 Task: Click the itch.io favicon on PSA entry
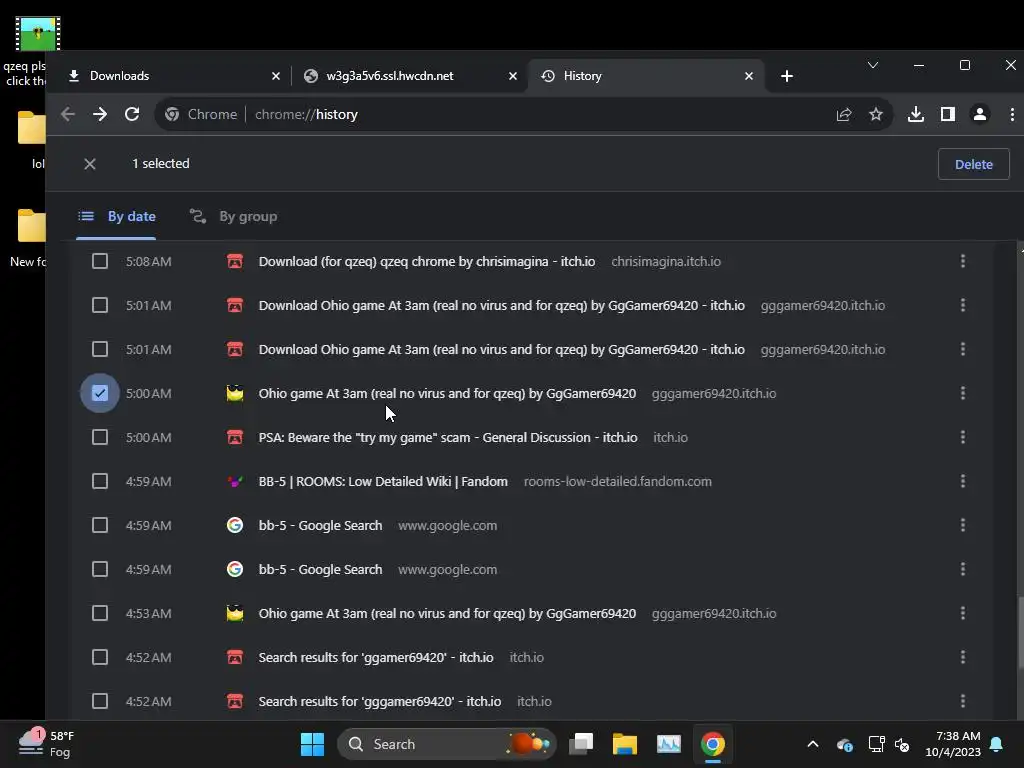234,437
